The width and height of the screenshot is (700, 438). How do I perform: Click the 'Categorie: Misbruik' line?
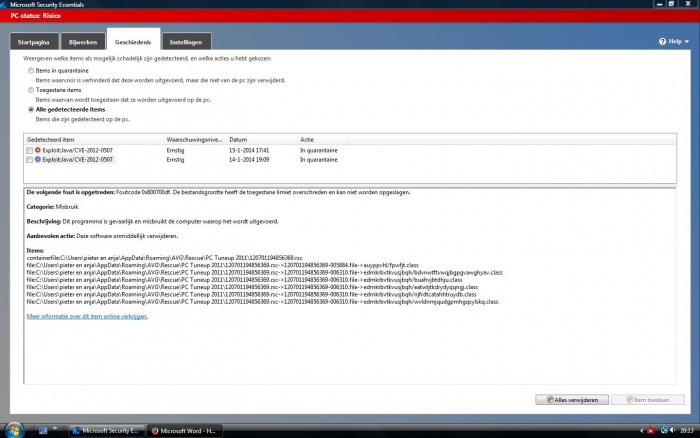(52, 207)
